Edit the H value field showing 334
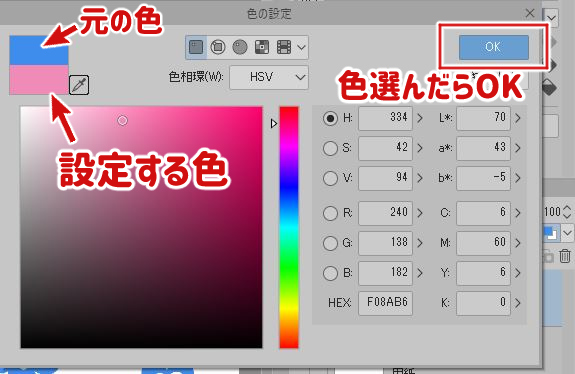Screen dimensions: 575x374 point(385,118)
